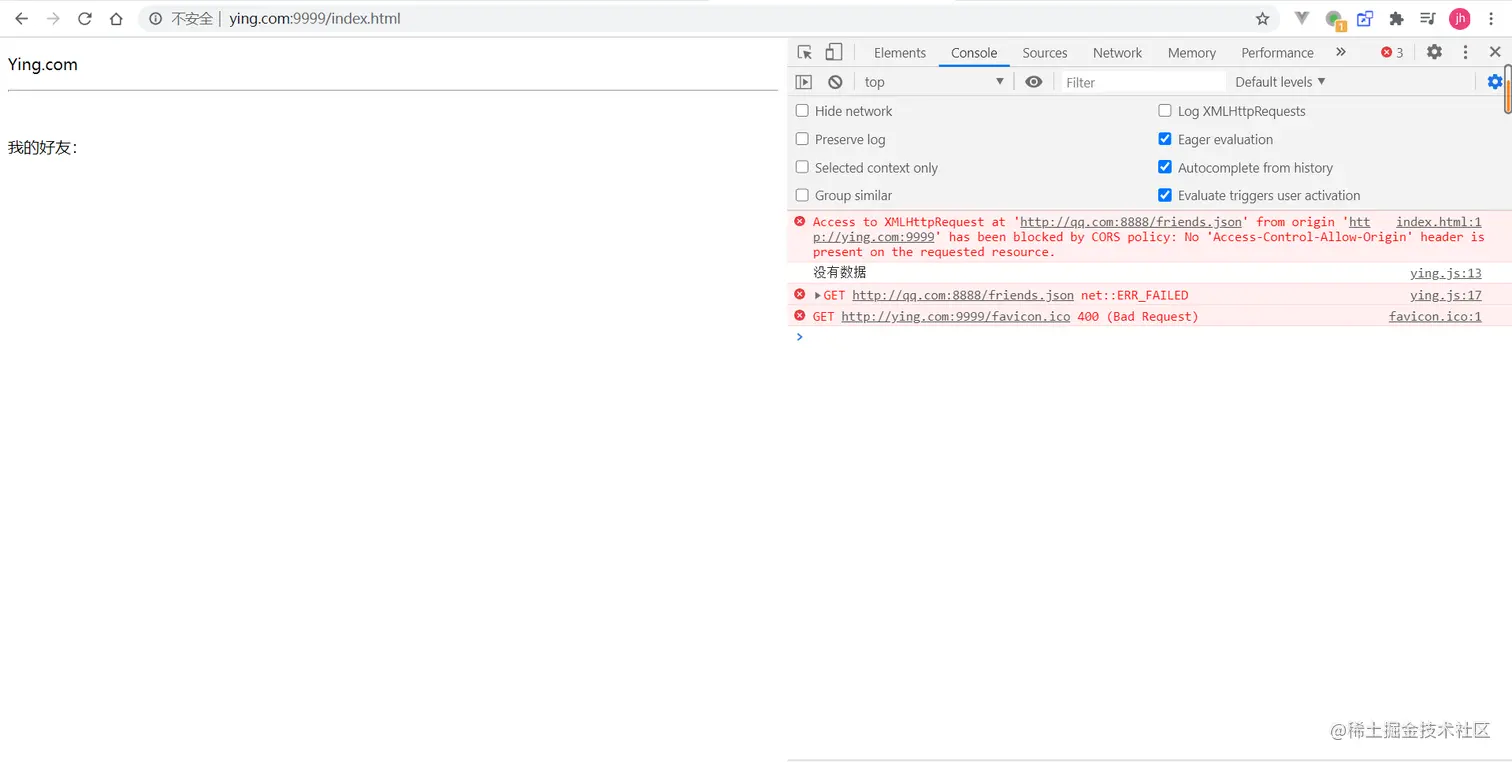The width and height of the screenshot is (1512, 762).
Task: Open DevTools settings gear
Action: pyautogui.click(x=1434, y=52)
